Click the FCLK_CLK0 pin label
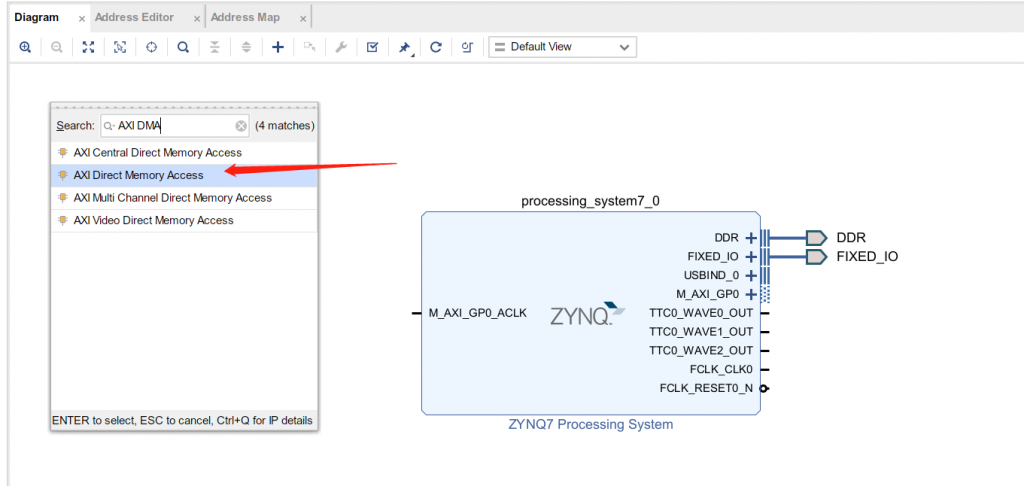The height and width of the screenshot is (486, 1024). coord(721,369)
